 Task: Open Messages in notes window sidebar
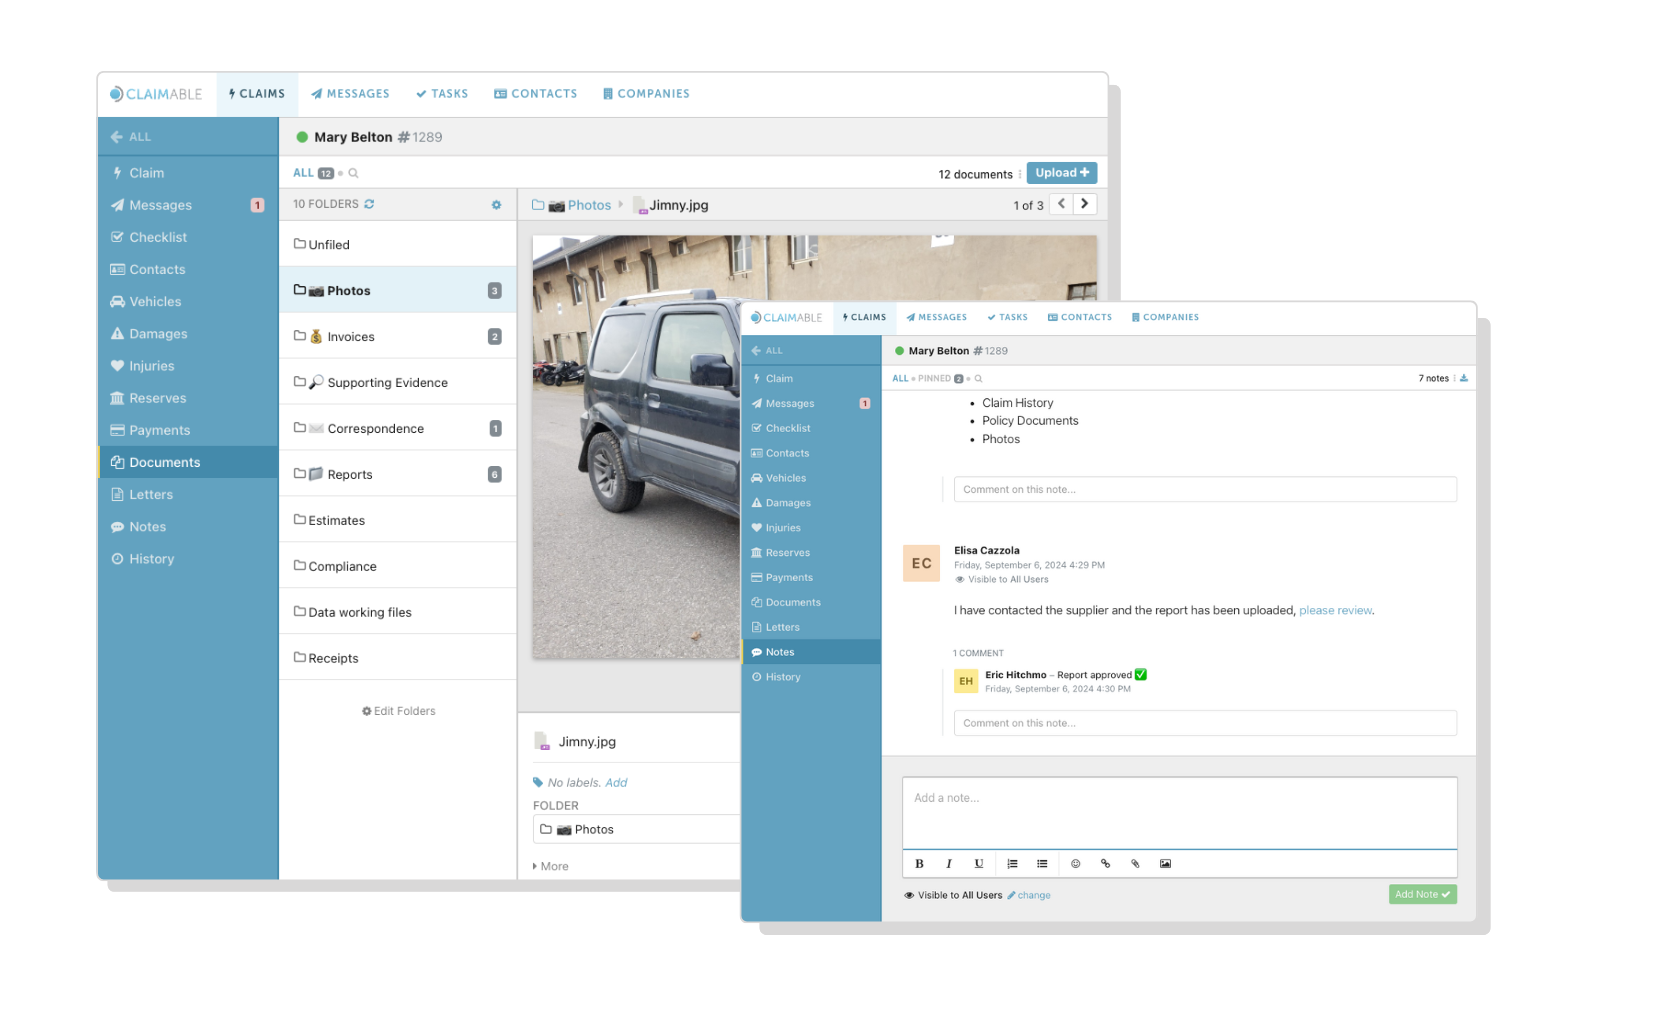pos(811,403)
